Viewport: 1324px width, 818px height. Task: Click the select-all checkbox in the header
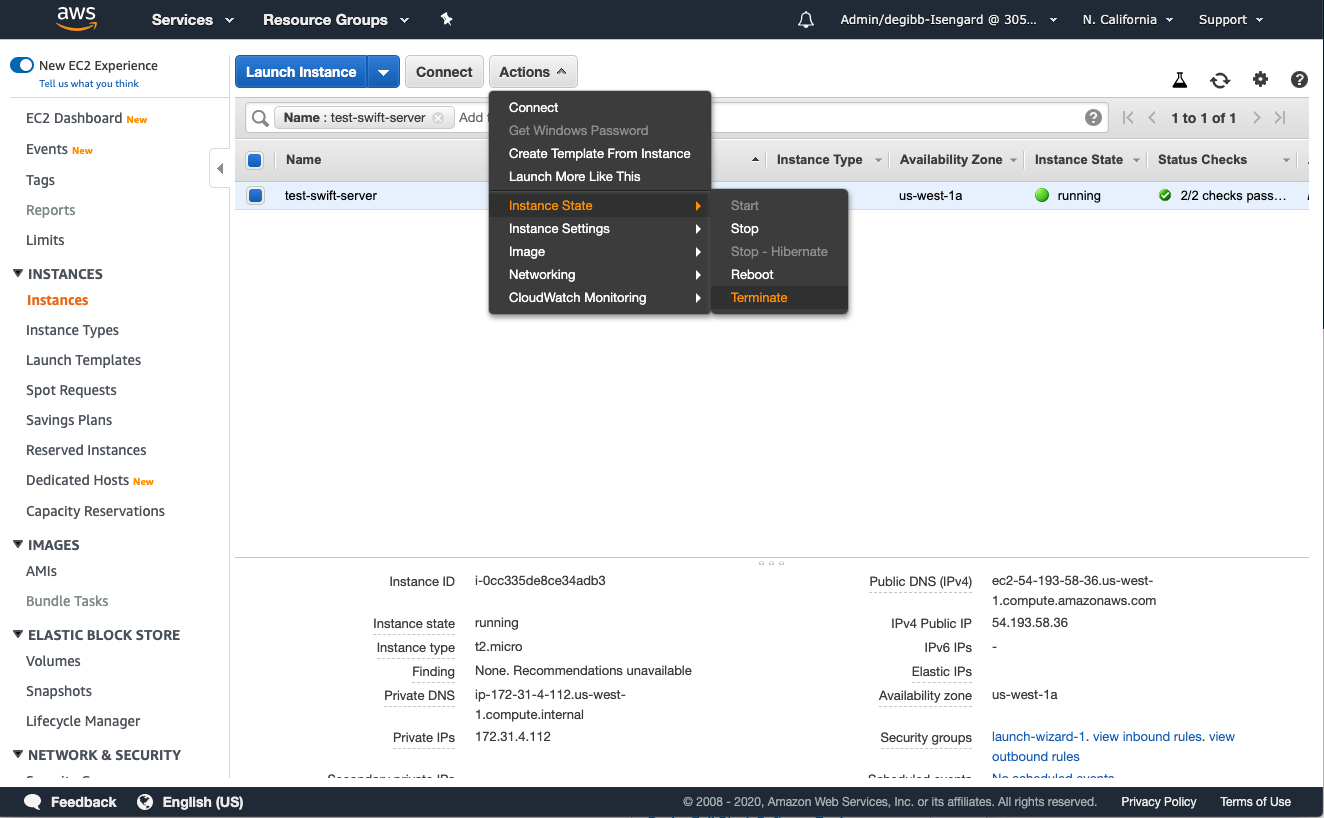coord(255,159)
